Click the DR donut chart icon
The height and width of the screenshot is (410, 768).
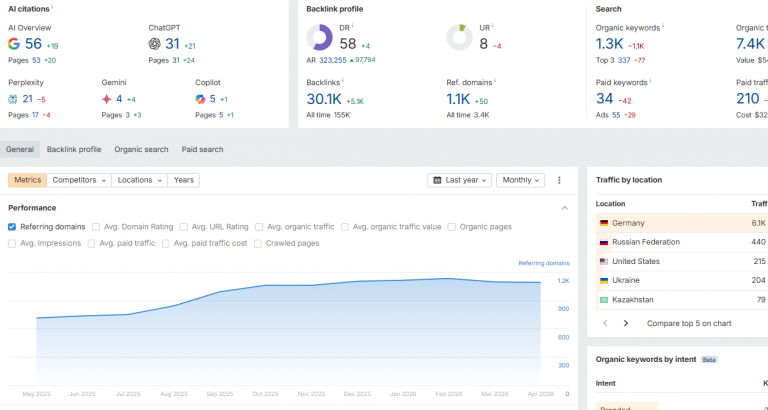(319, 38)
